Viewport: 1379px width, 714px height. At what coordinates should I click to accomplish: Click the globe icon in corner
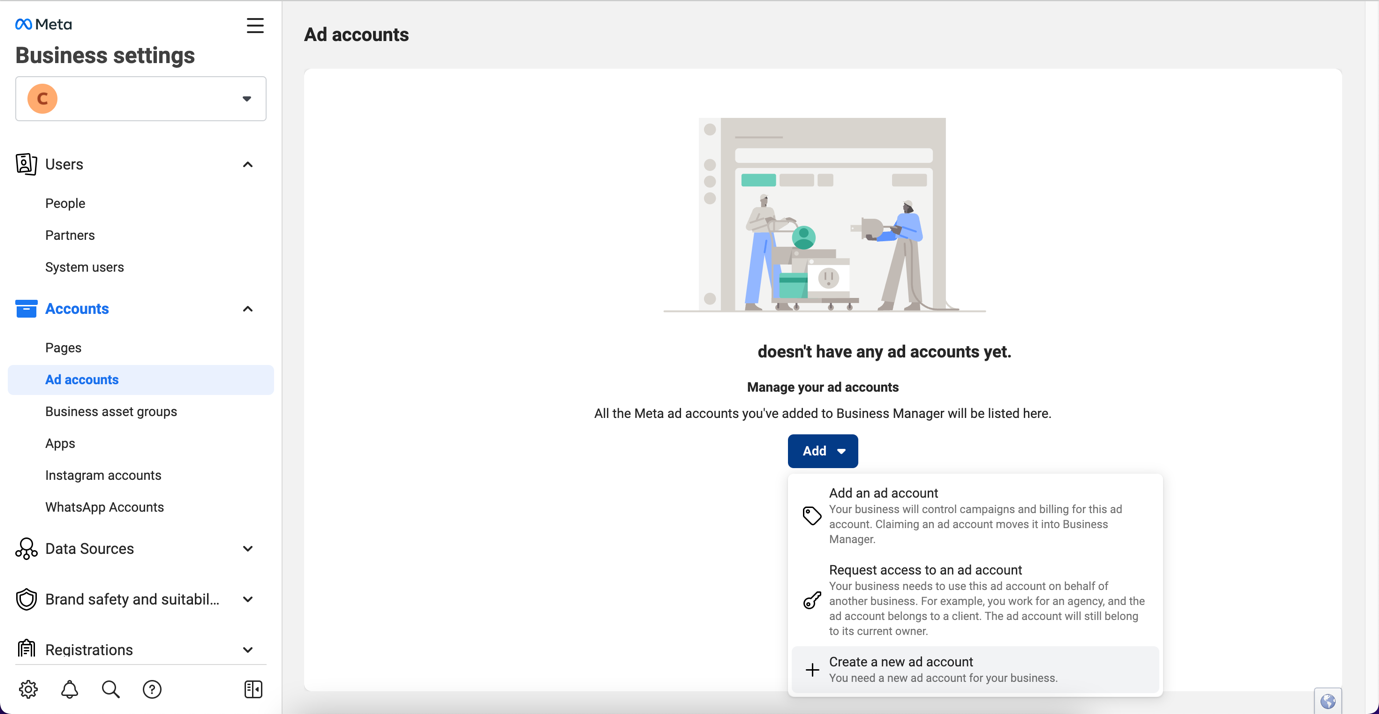point(1327,701)
